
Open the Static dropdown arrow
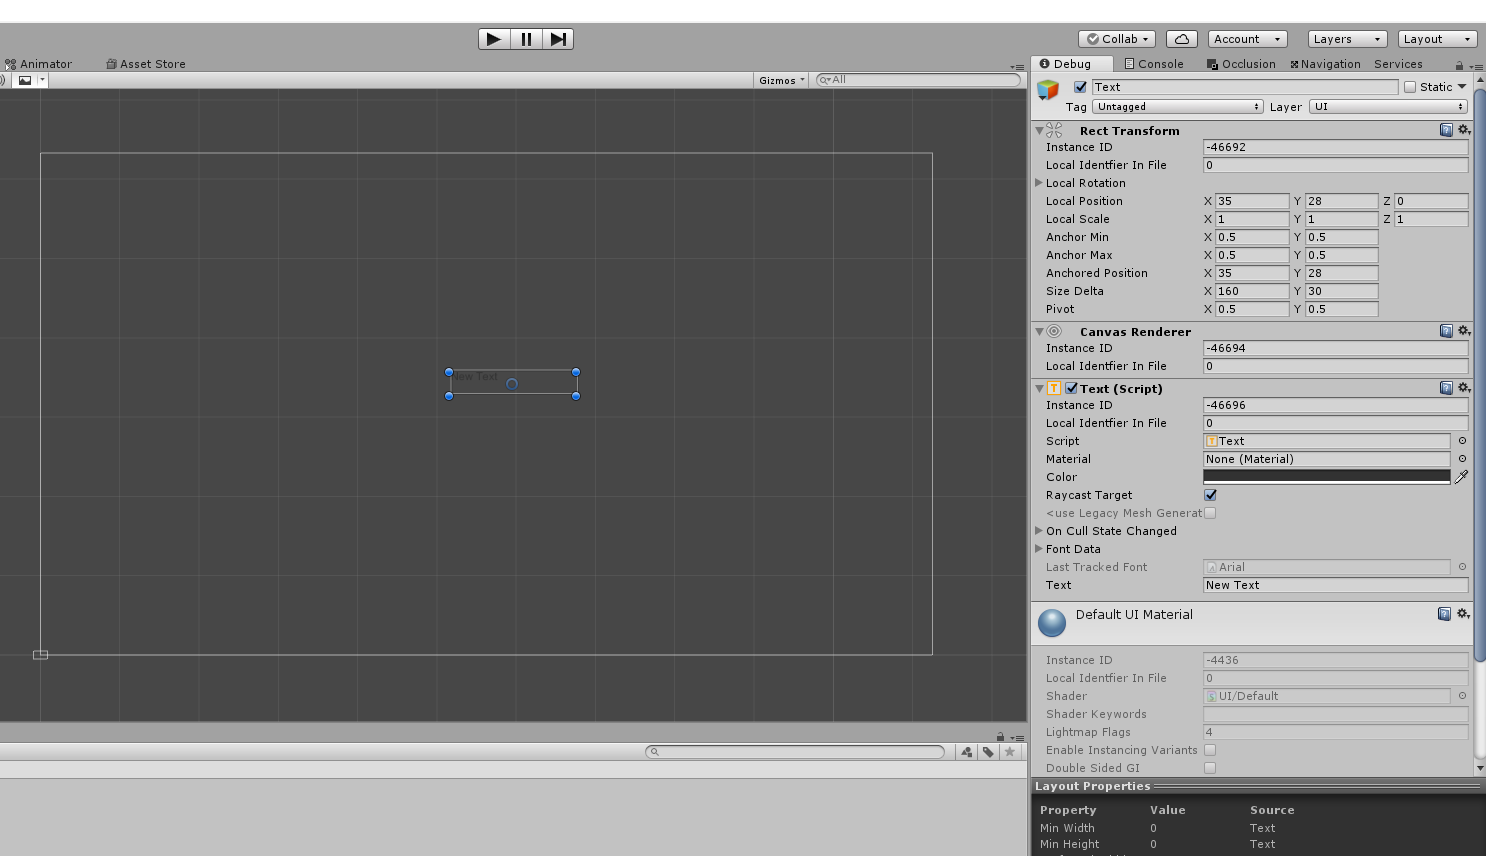[x=1462, y=87]
